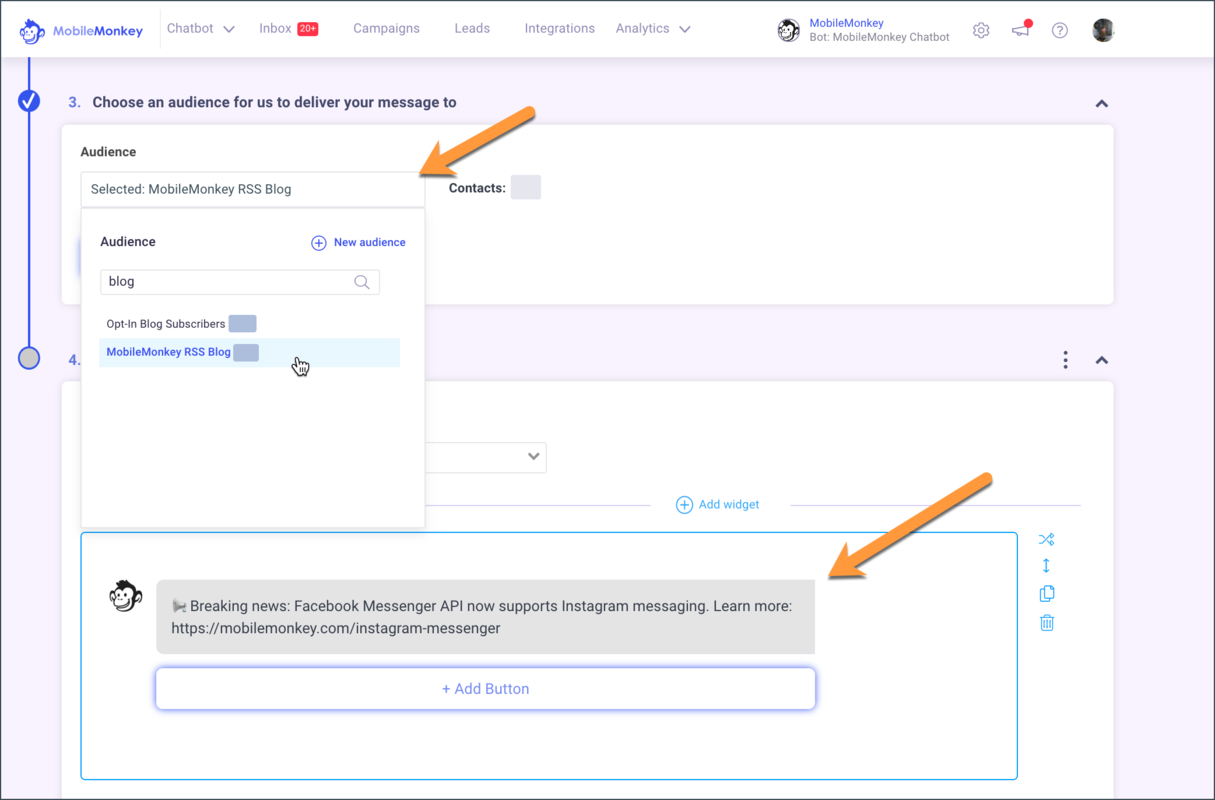Screen dimensions: 1215x800
Task: Click the resize arrows icon on the widget
Action: (x=1047, y=566)
